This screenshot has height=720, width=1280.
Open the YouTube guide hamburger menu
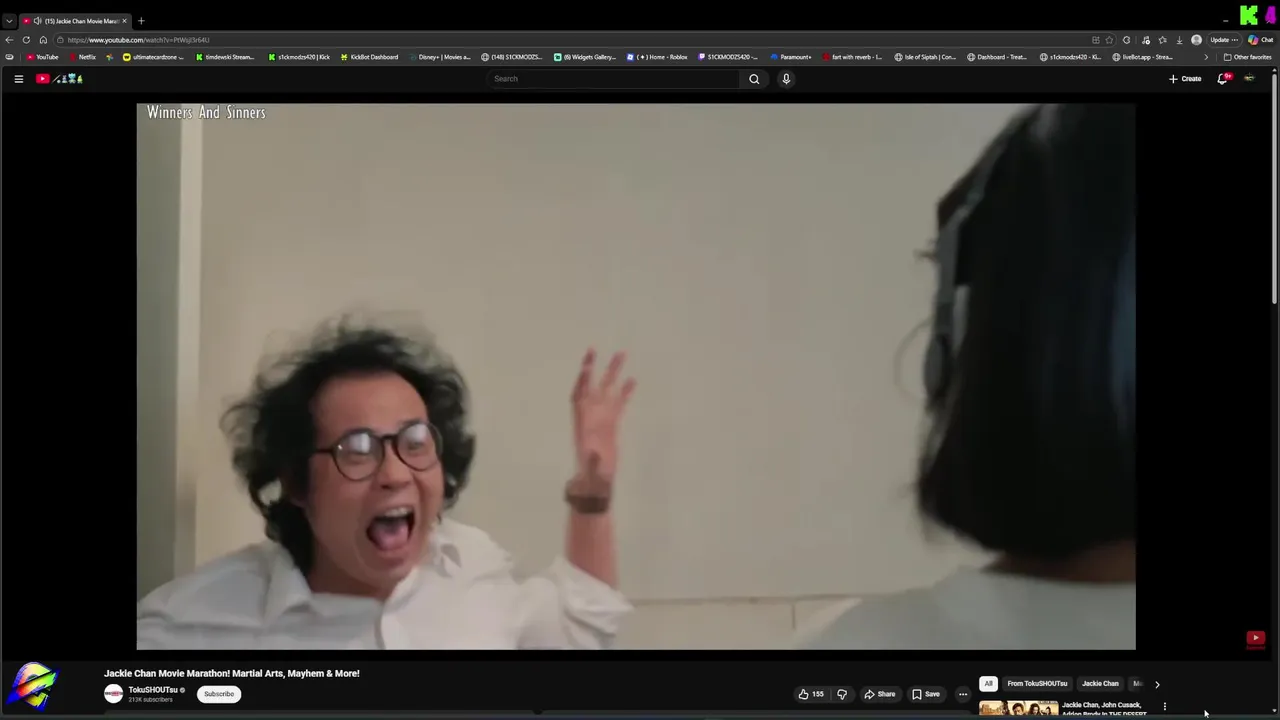[x=18, y=79]
